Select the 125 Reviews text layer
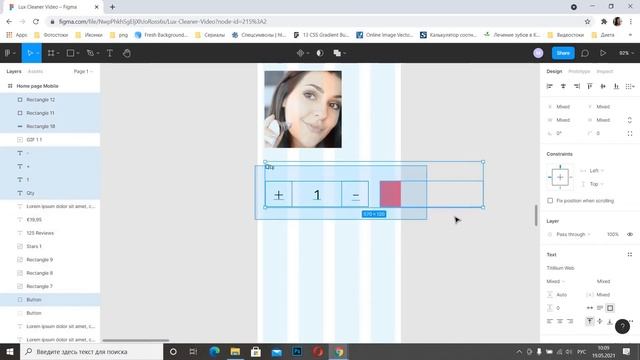This screenshot has height=360, width=640. (x=50, y=233)
